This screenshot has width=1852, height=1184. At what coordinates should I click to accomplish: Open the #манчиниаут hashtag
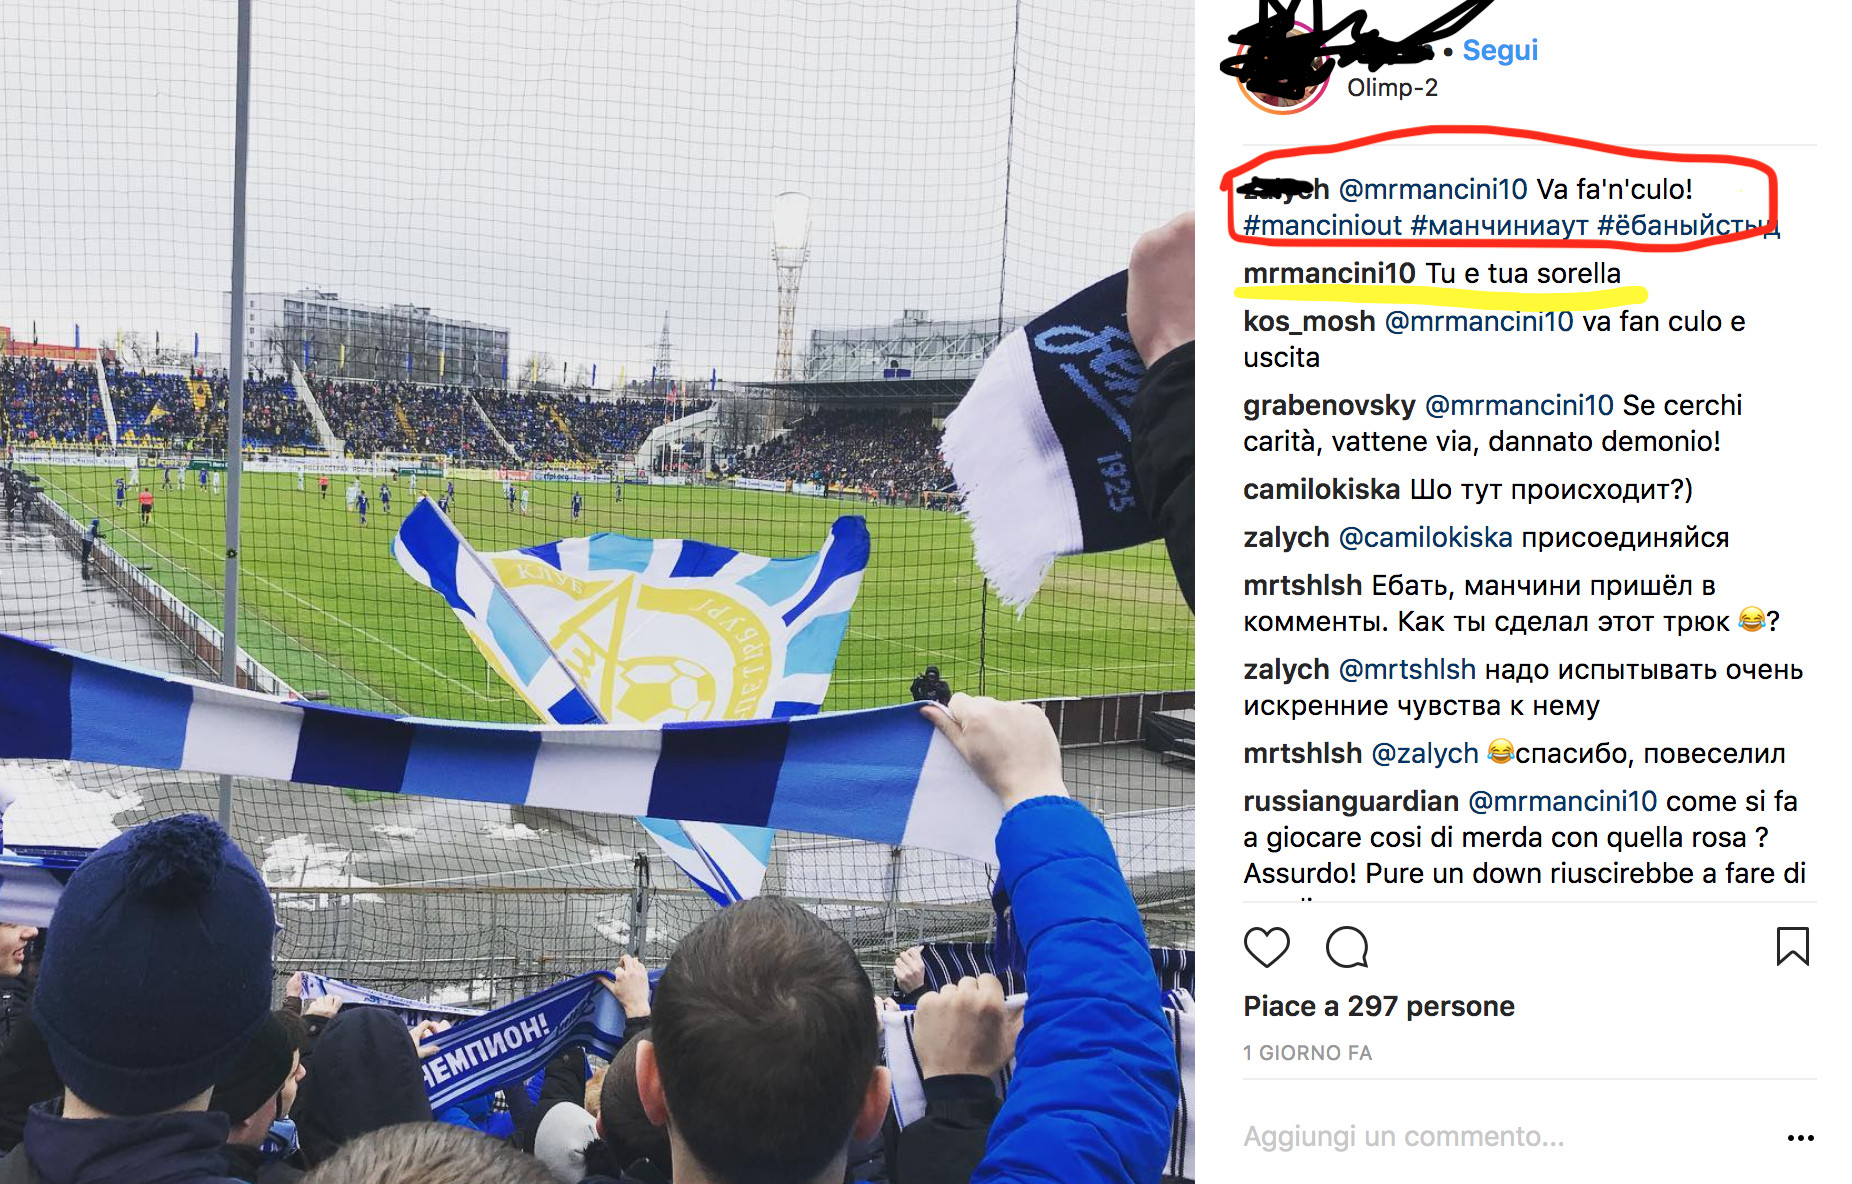pyautogui.click(x=1499, y=226)
